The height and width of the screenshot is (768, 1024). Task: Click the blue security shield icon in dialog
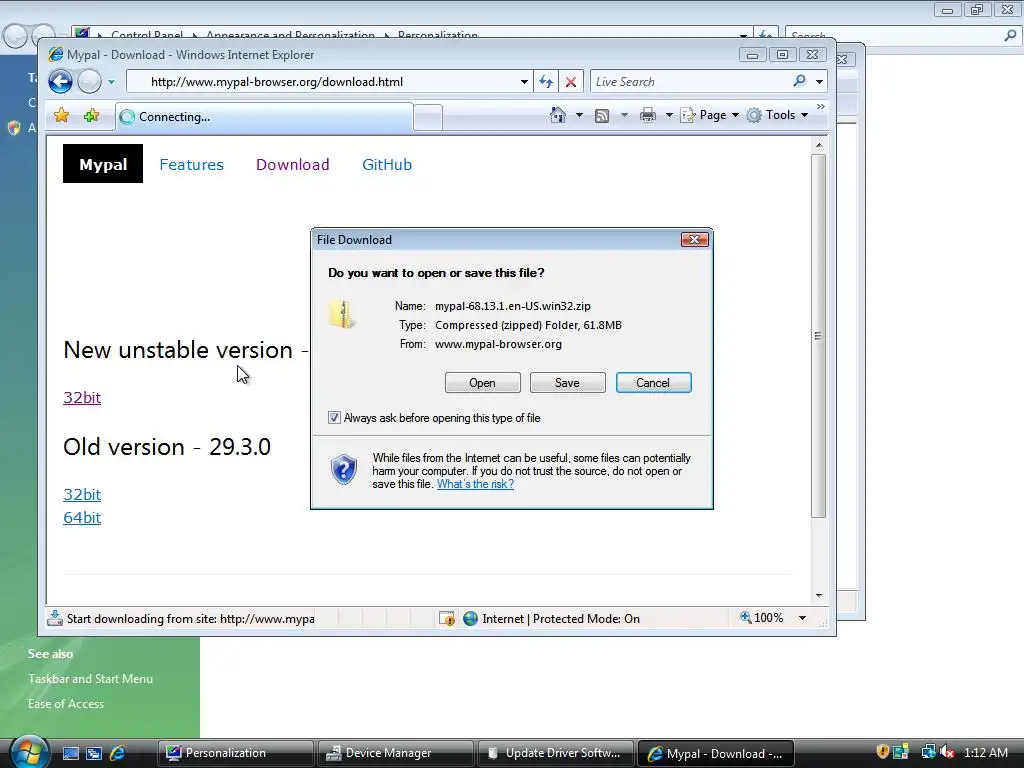click(344, 470)
